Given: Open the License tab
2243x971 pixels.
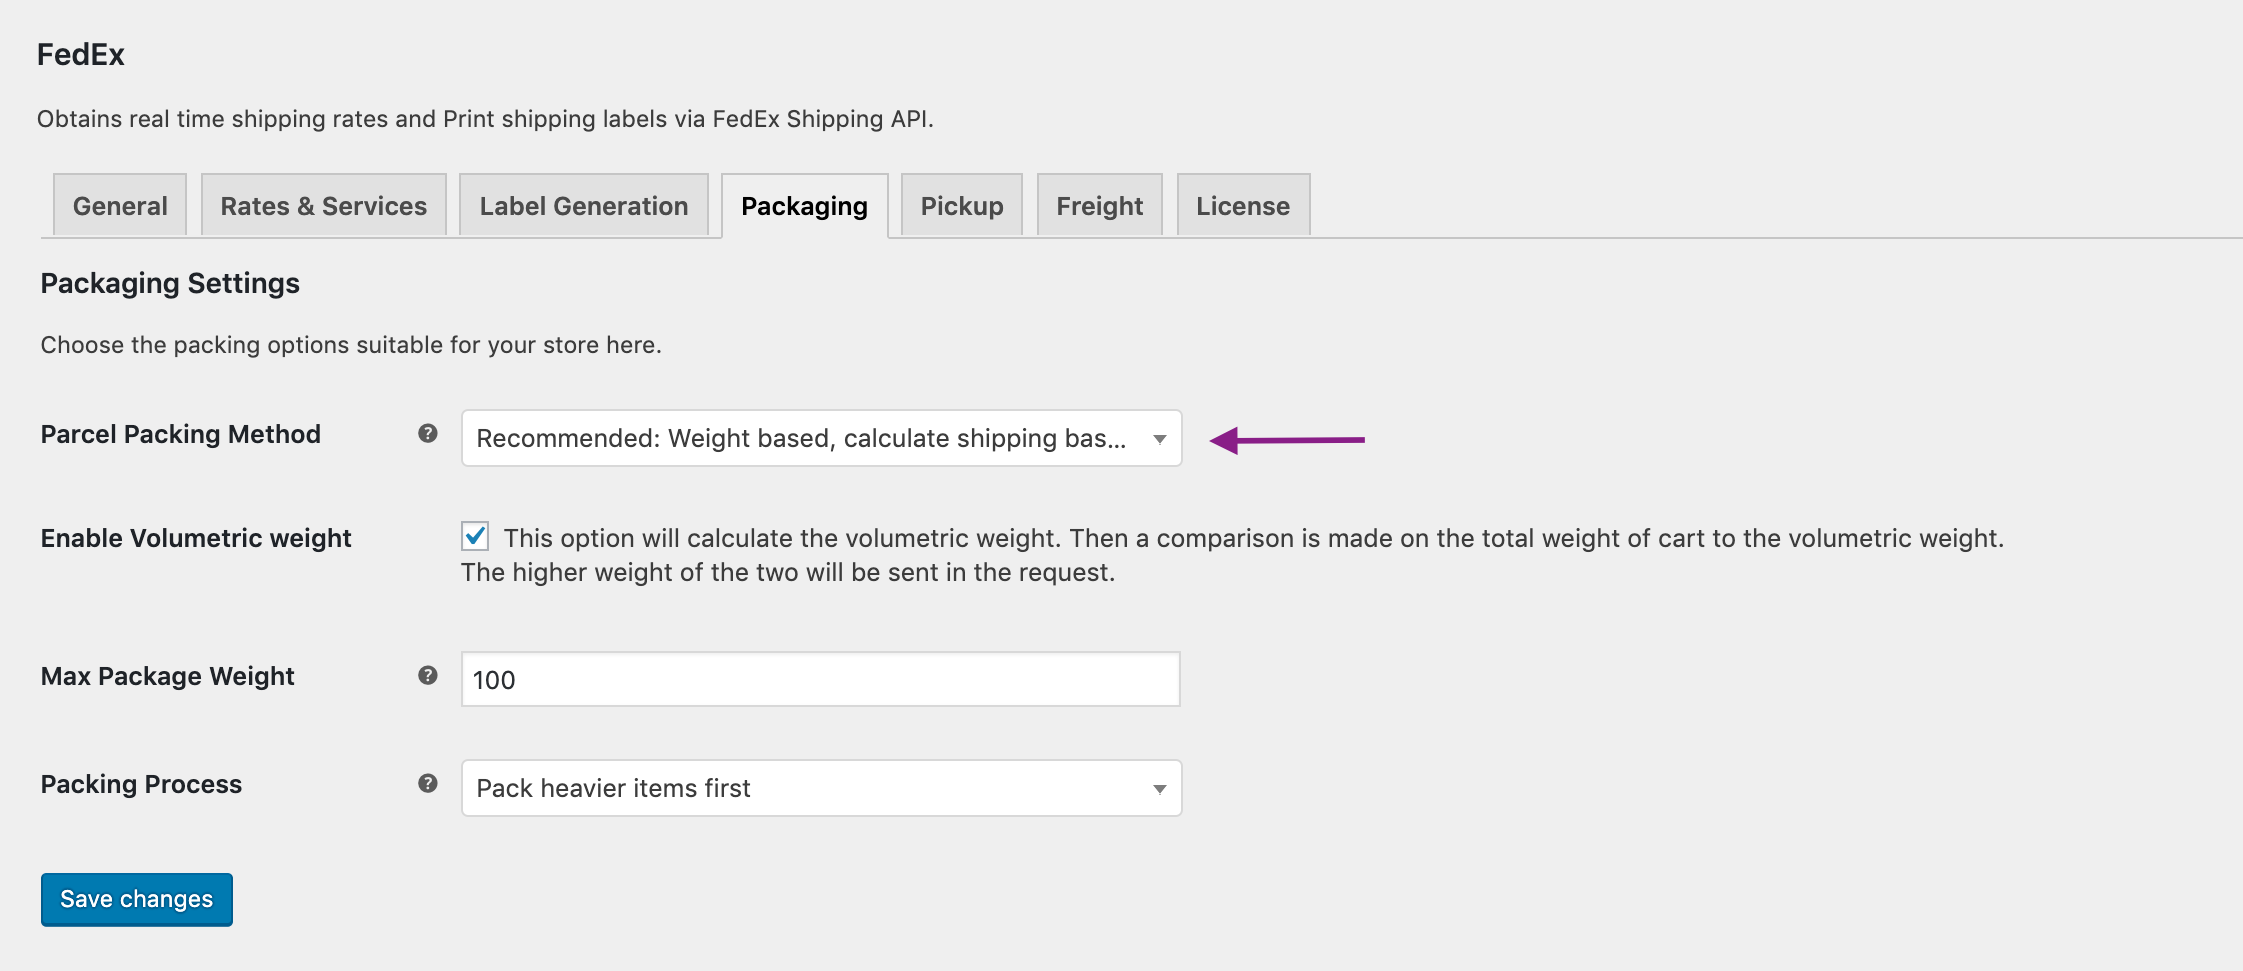Looking at the screenshot, I should 1243,206.
